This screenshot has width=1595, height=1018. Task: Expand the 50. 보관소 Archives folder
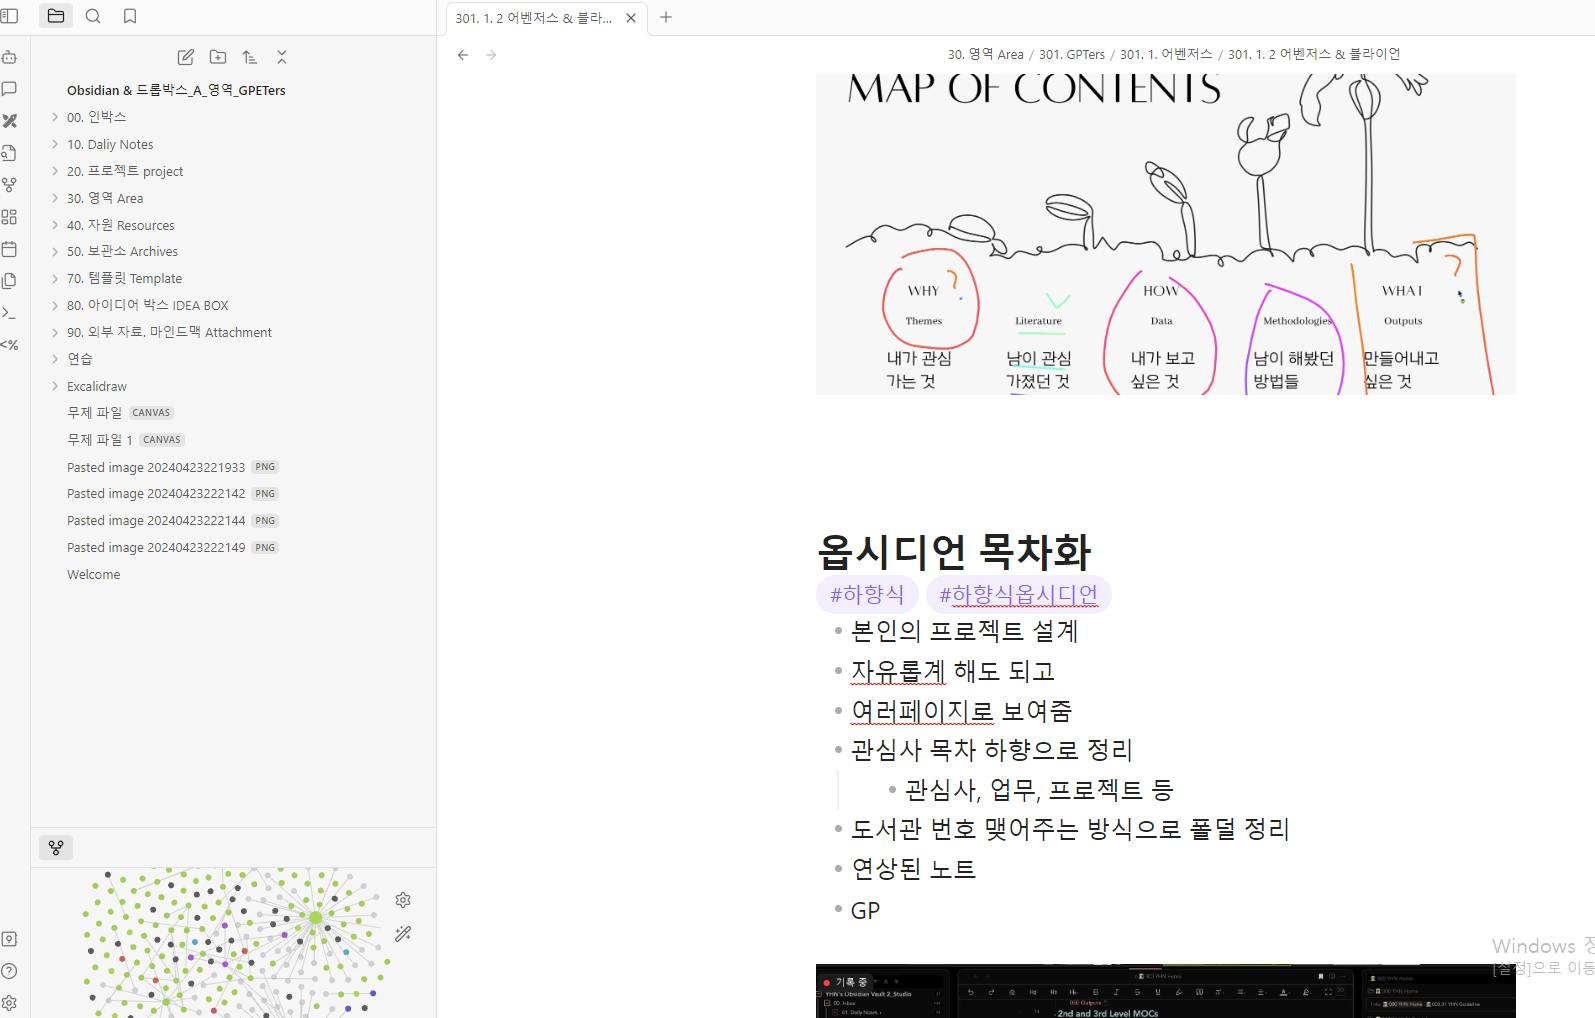pyautogui.click(x=55, y=251)
